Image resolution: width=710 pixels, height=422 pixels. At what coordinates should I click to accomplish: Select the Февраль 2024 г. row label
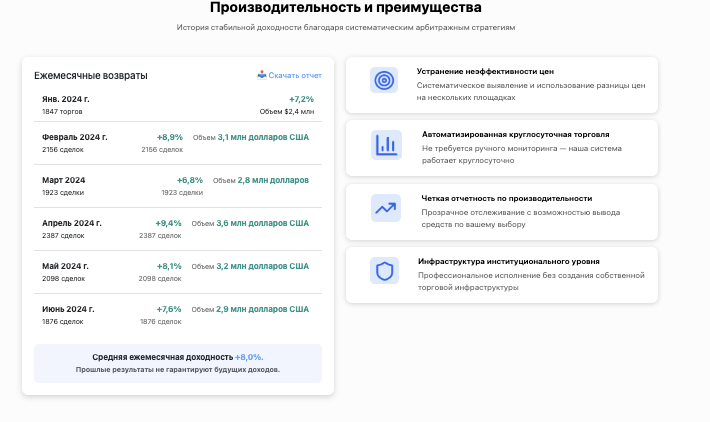[x=75, y=137]
